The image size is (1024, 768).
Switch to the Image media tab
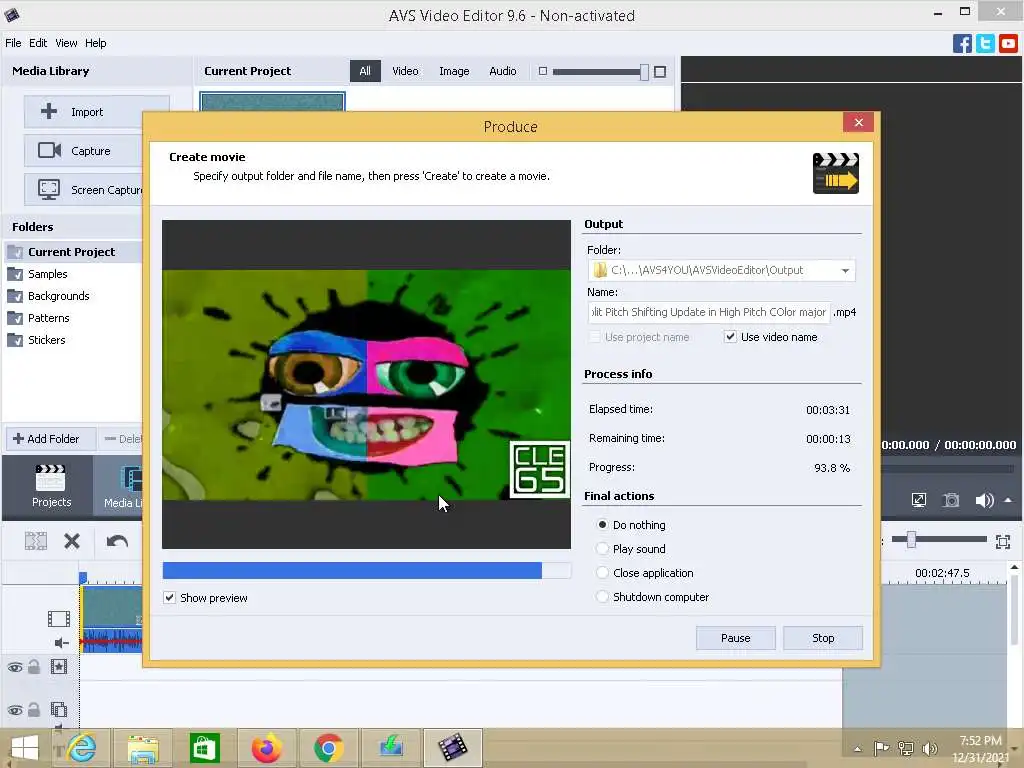[454, 71]
